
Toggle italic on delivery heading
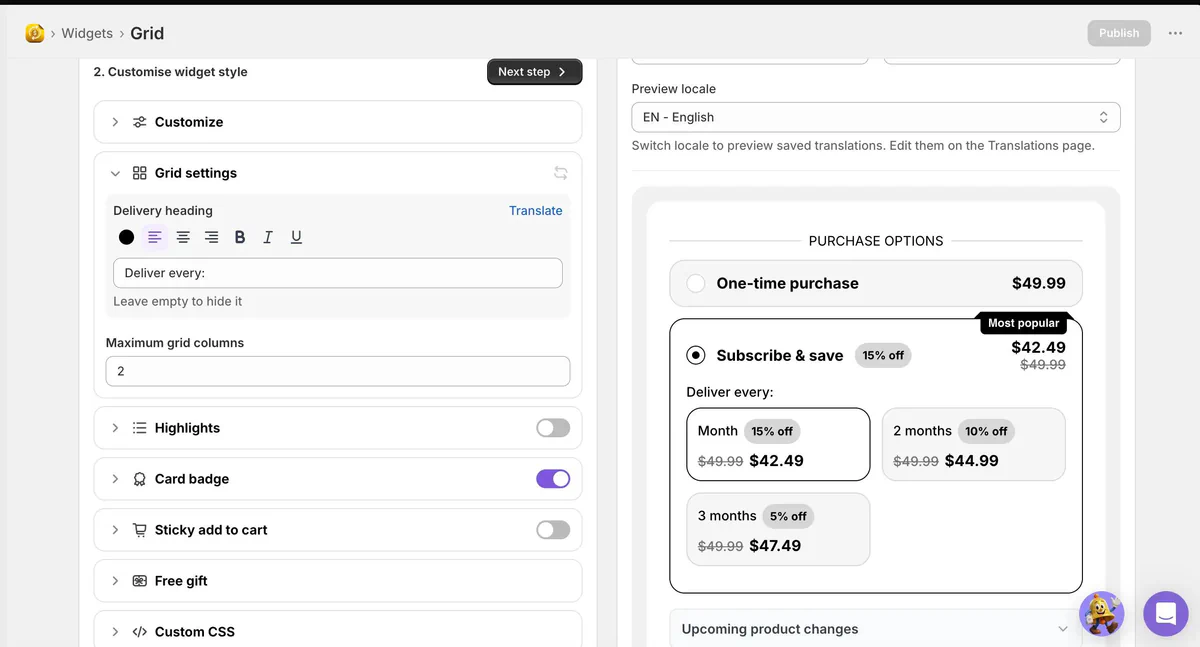pos(268,237)
